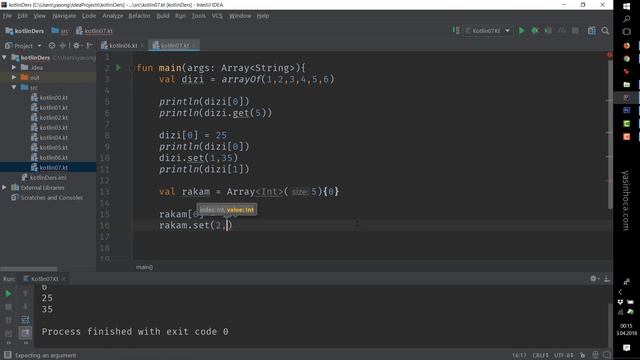Hide the Project tool window icon
640x360 pixels.
point(90,46)
